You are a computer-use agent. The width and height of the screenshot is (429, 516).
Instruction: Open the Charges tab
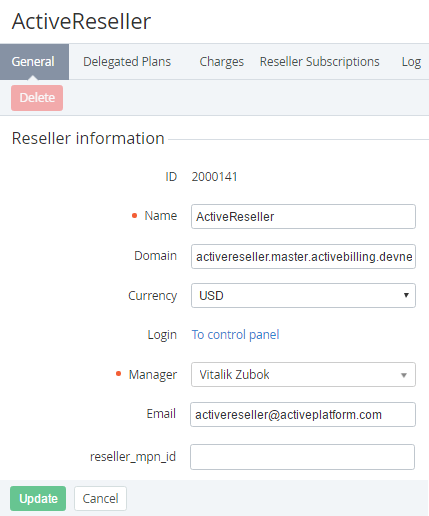pos(222,62)
